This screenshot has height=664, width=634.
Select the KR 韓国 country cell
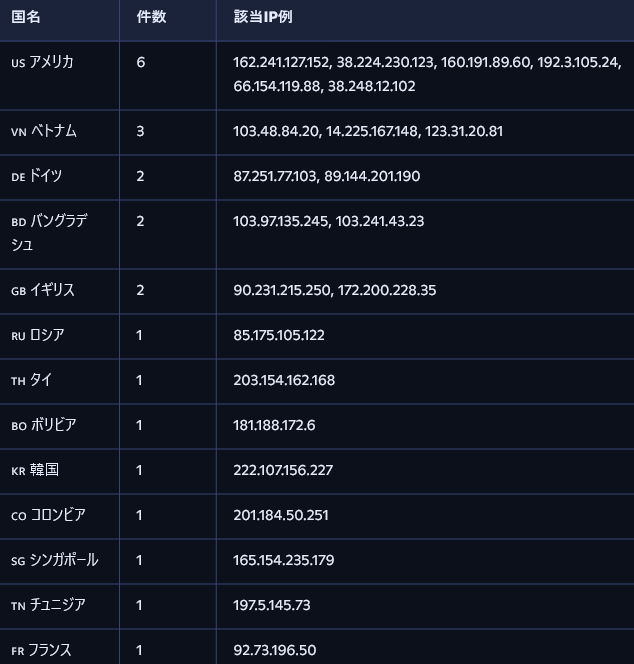click(36, 470)
